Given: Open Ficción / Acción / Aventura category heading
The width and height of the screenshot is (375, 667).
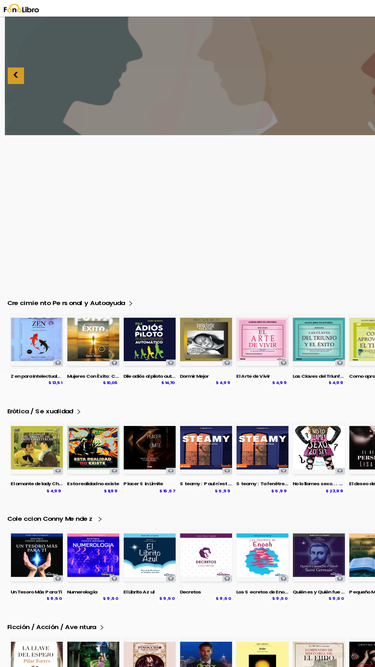Looking at the screenshot, I should [51, 627].
